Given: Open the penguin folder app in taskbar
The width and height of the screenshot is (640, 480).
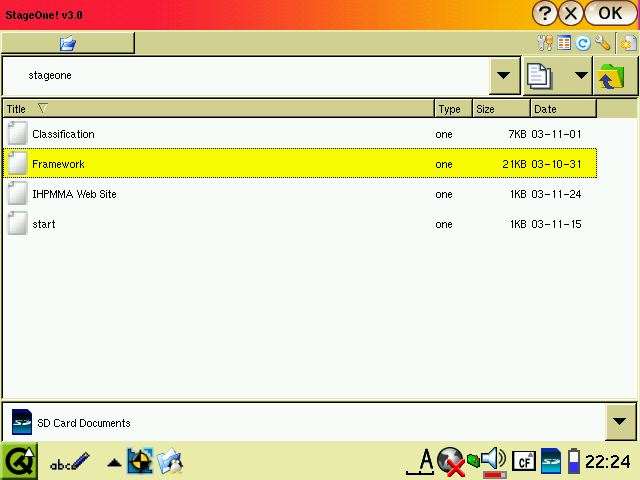Looking at the screenshot, I should (170, 461).
